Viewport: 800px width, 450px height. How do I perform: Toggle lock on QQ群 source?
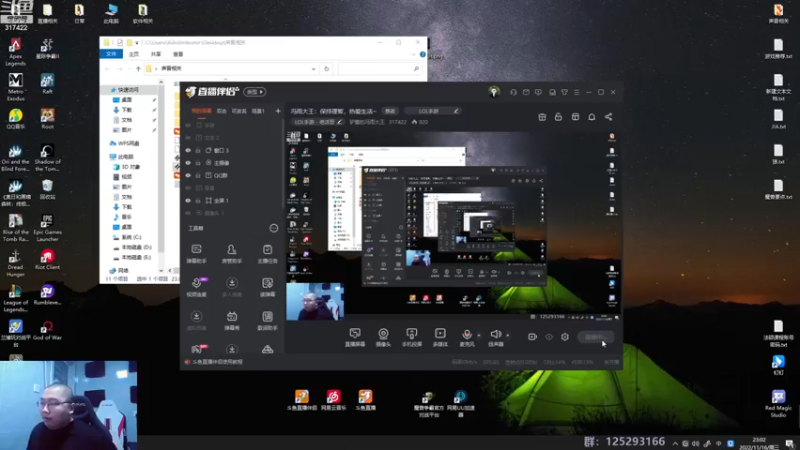pyautogui.click(x=198, y=176)
